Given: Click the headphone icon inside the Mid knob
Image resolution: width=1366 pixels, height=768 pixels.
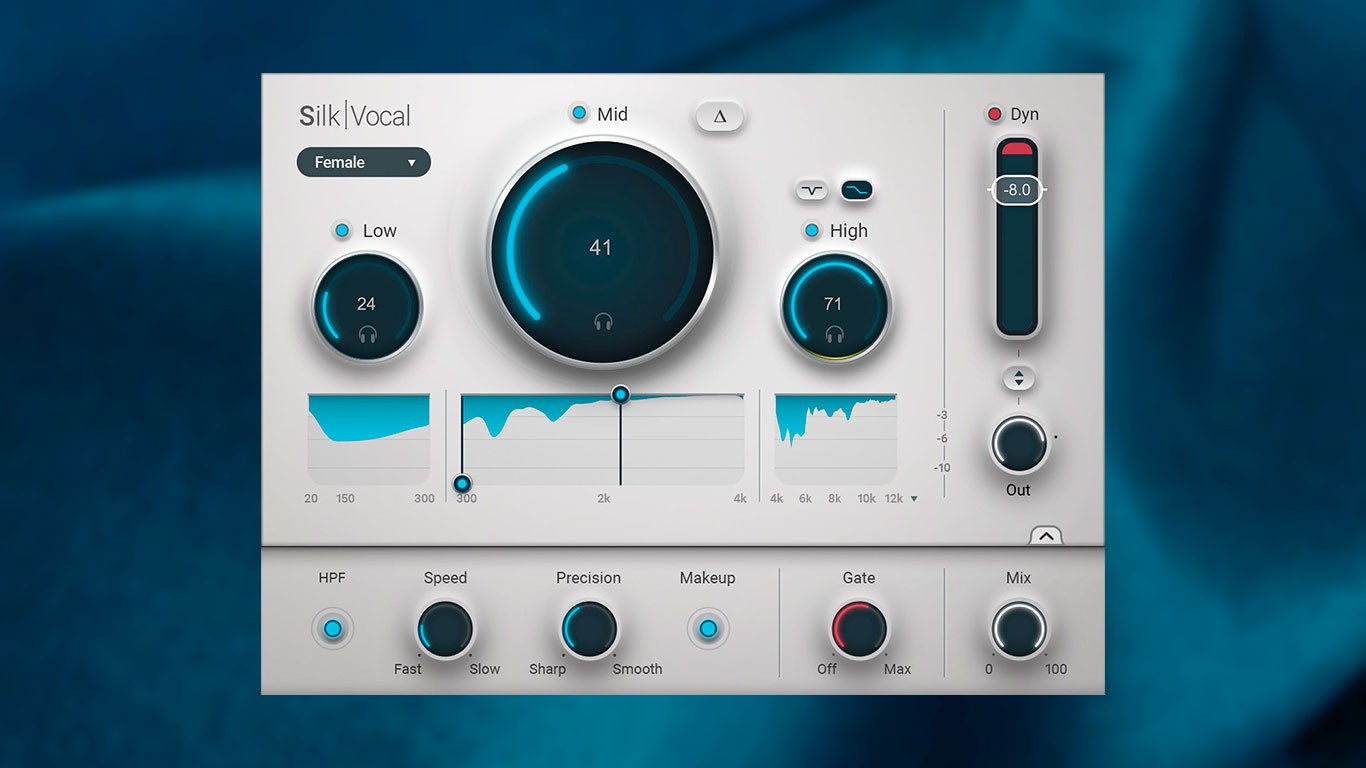Looking at the screenshot, I should 601,323.
